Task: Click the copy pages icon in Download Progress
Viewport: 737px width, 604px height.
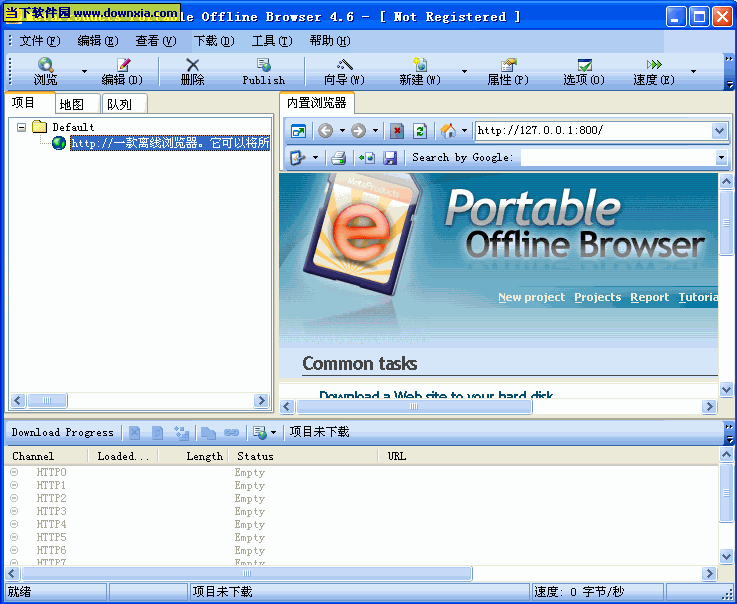Action: tap(208, 432)
